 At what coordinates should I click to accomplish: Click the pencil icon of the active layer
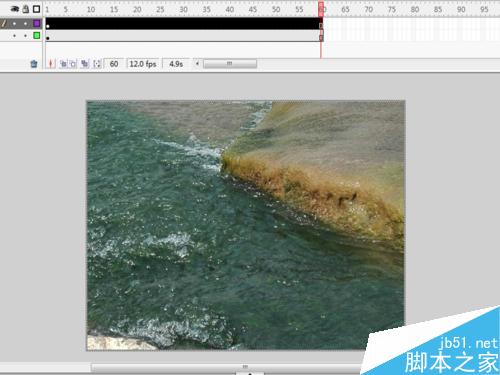pyautogui.click(x=4, y=24)
